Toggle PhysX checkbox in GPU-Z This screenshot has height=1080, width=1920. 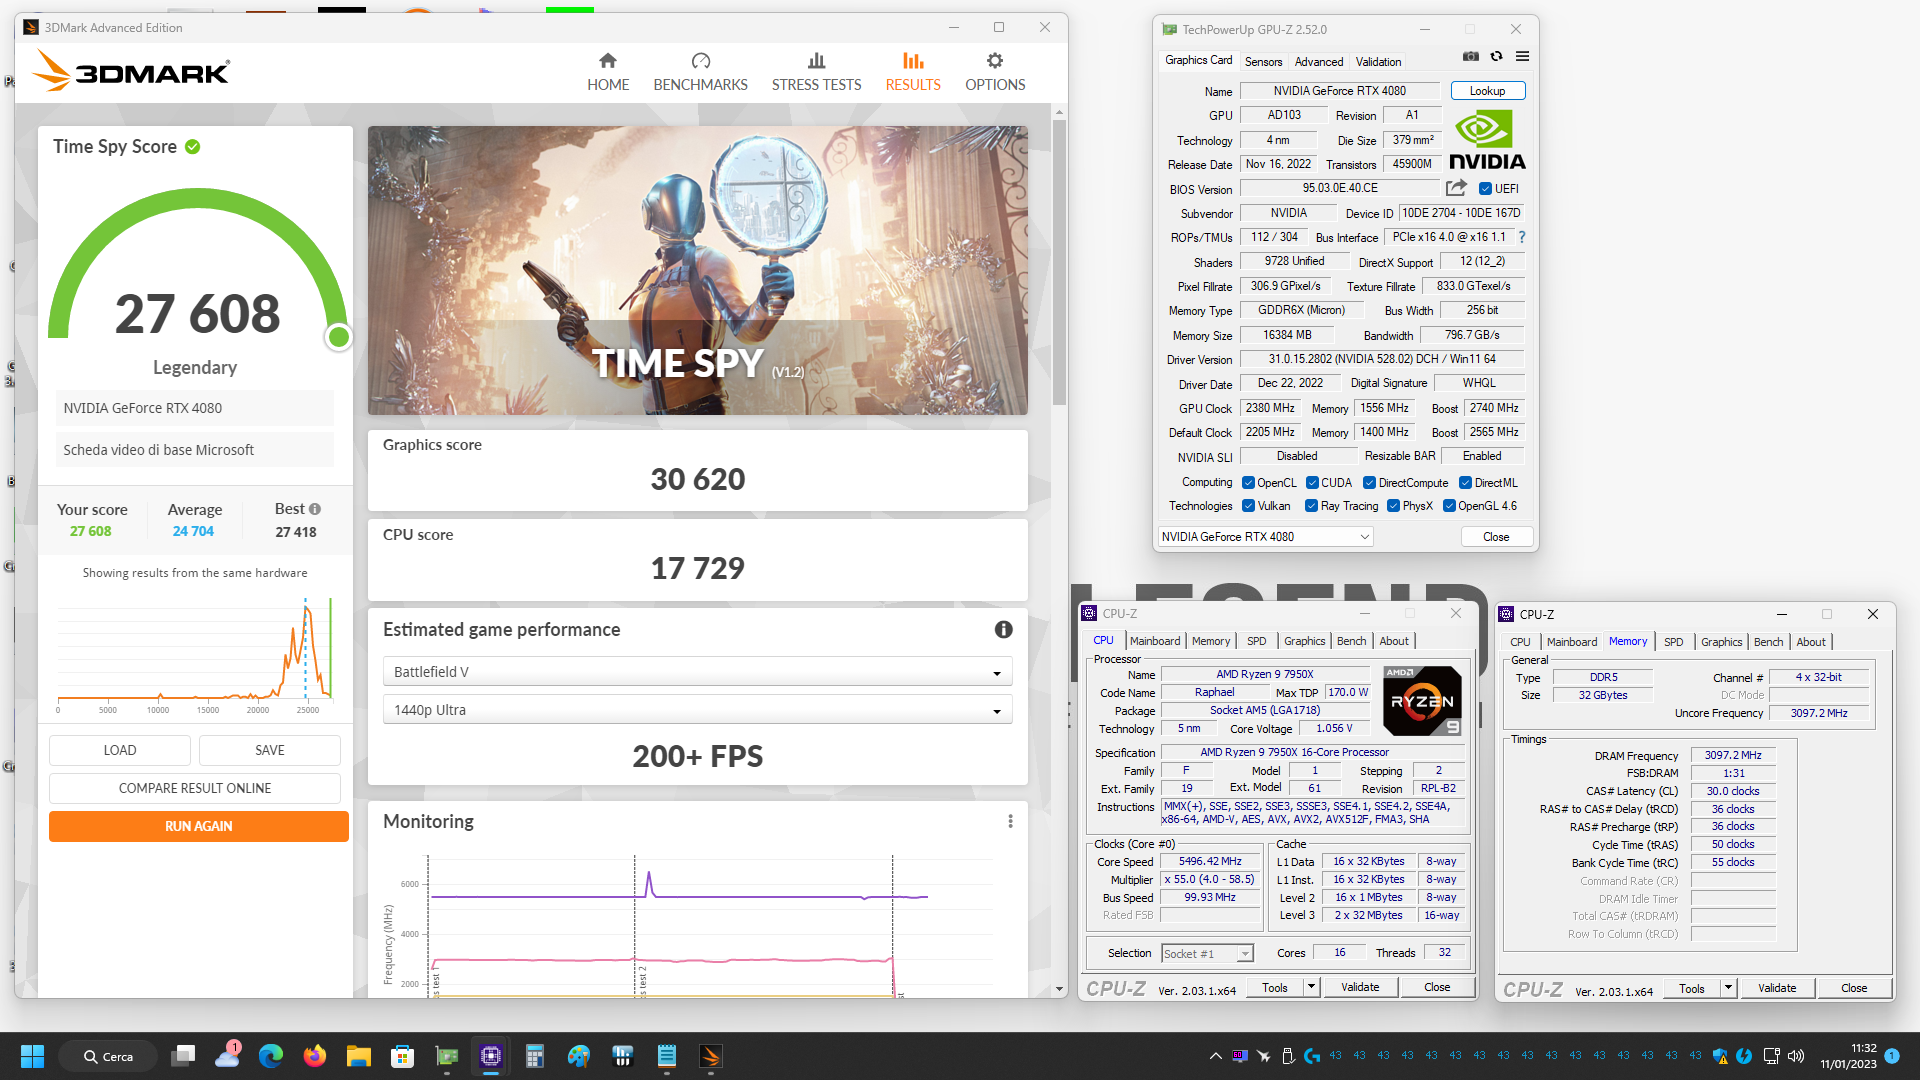pos(1393,506)
